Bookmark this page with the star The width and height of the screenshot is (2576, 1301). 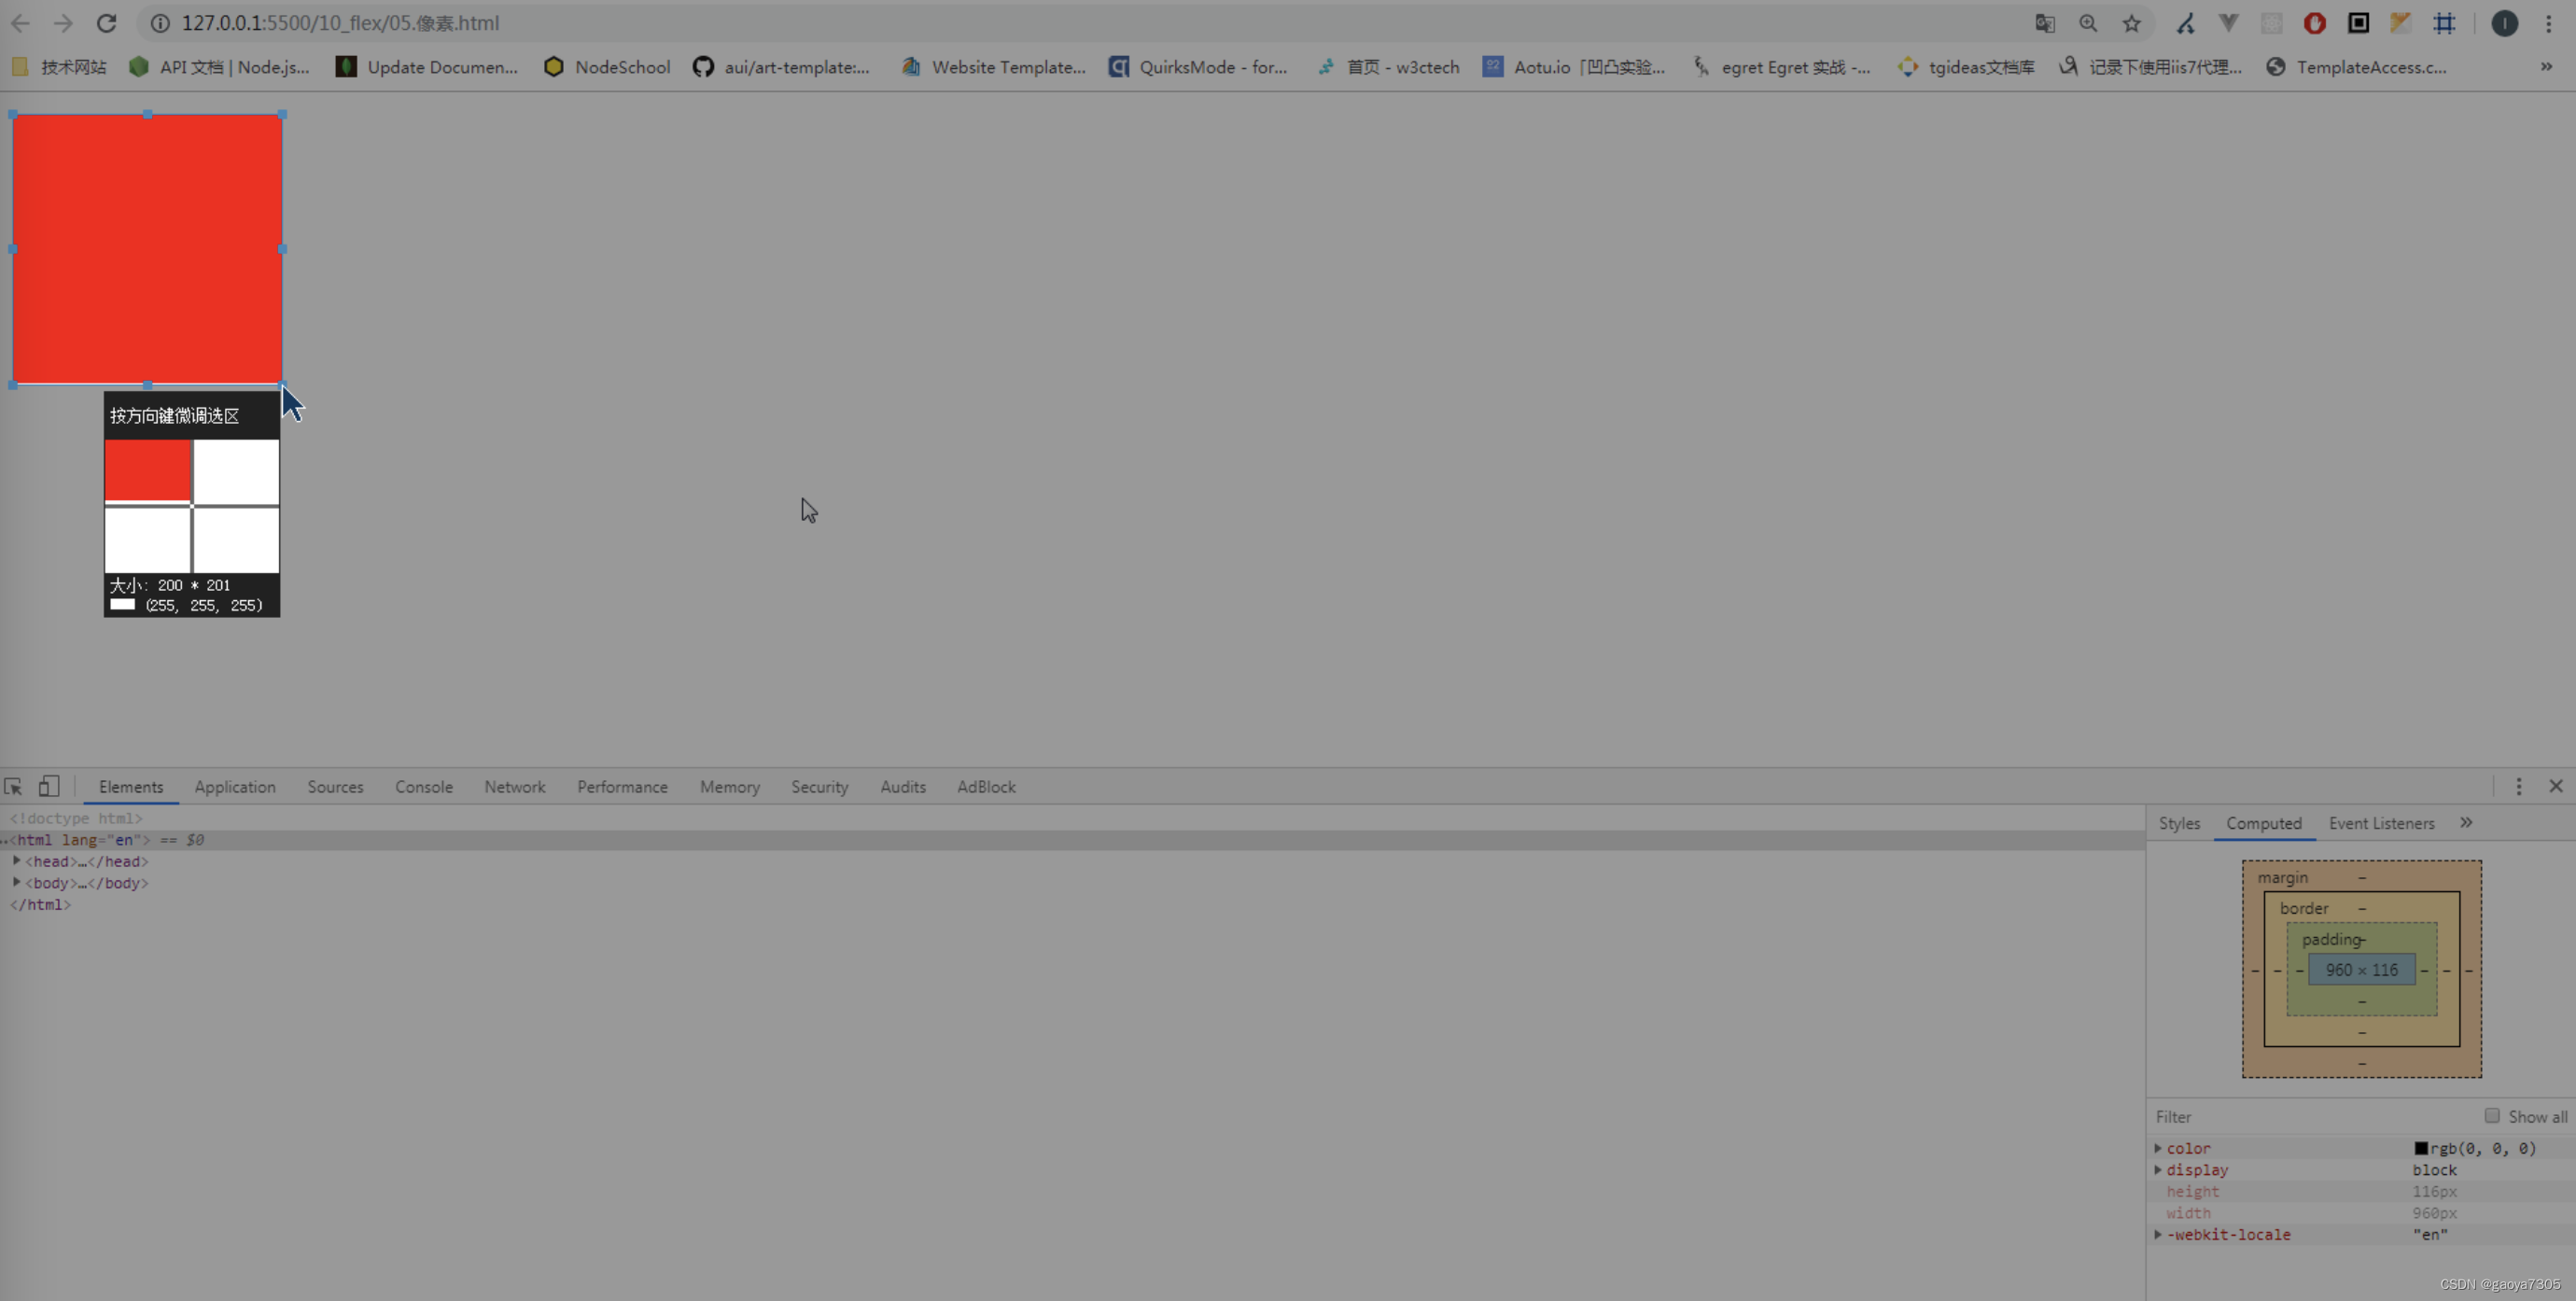click(x=2131, y=23)
